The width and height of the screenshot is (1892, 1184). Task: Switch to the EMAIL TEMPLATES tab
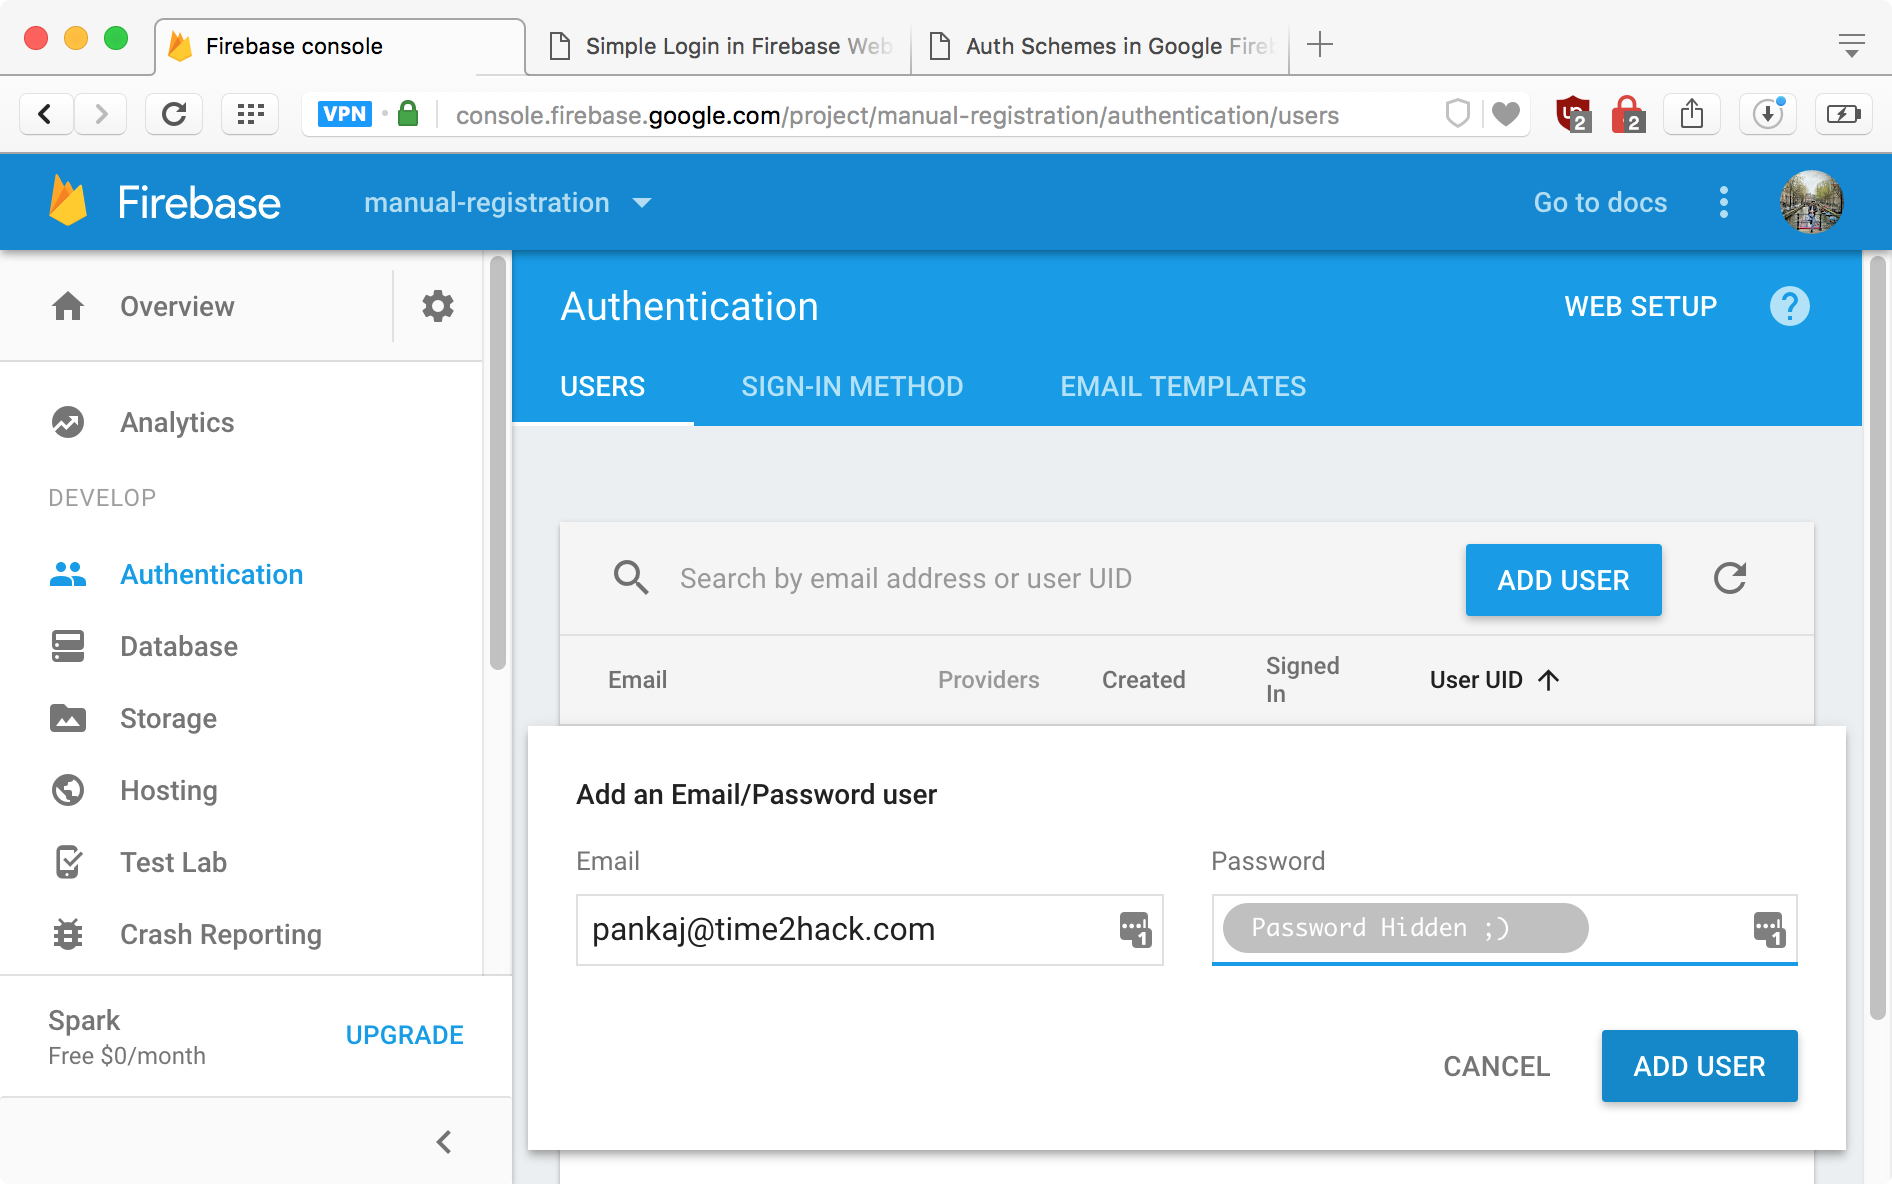point(1183,387)
